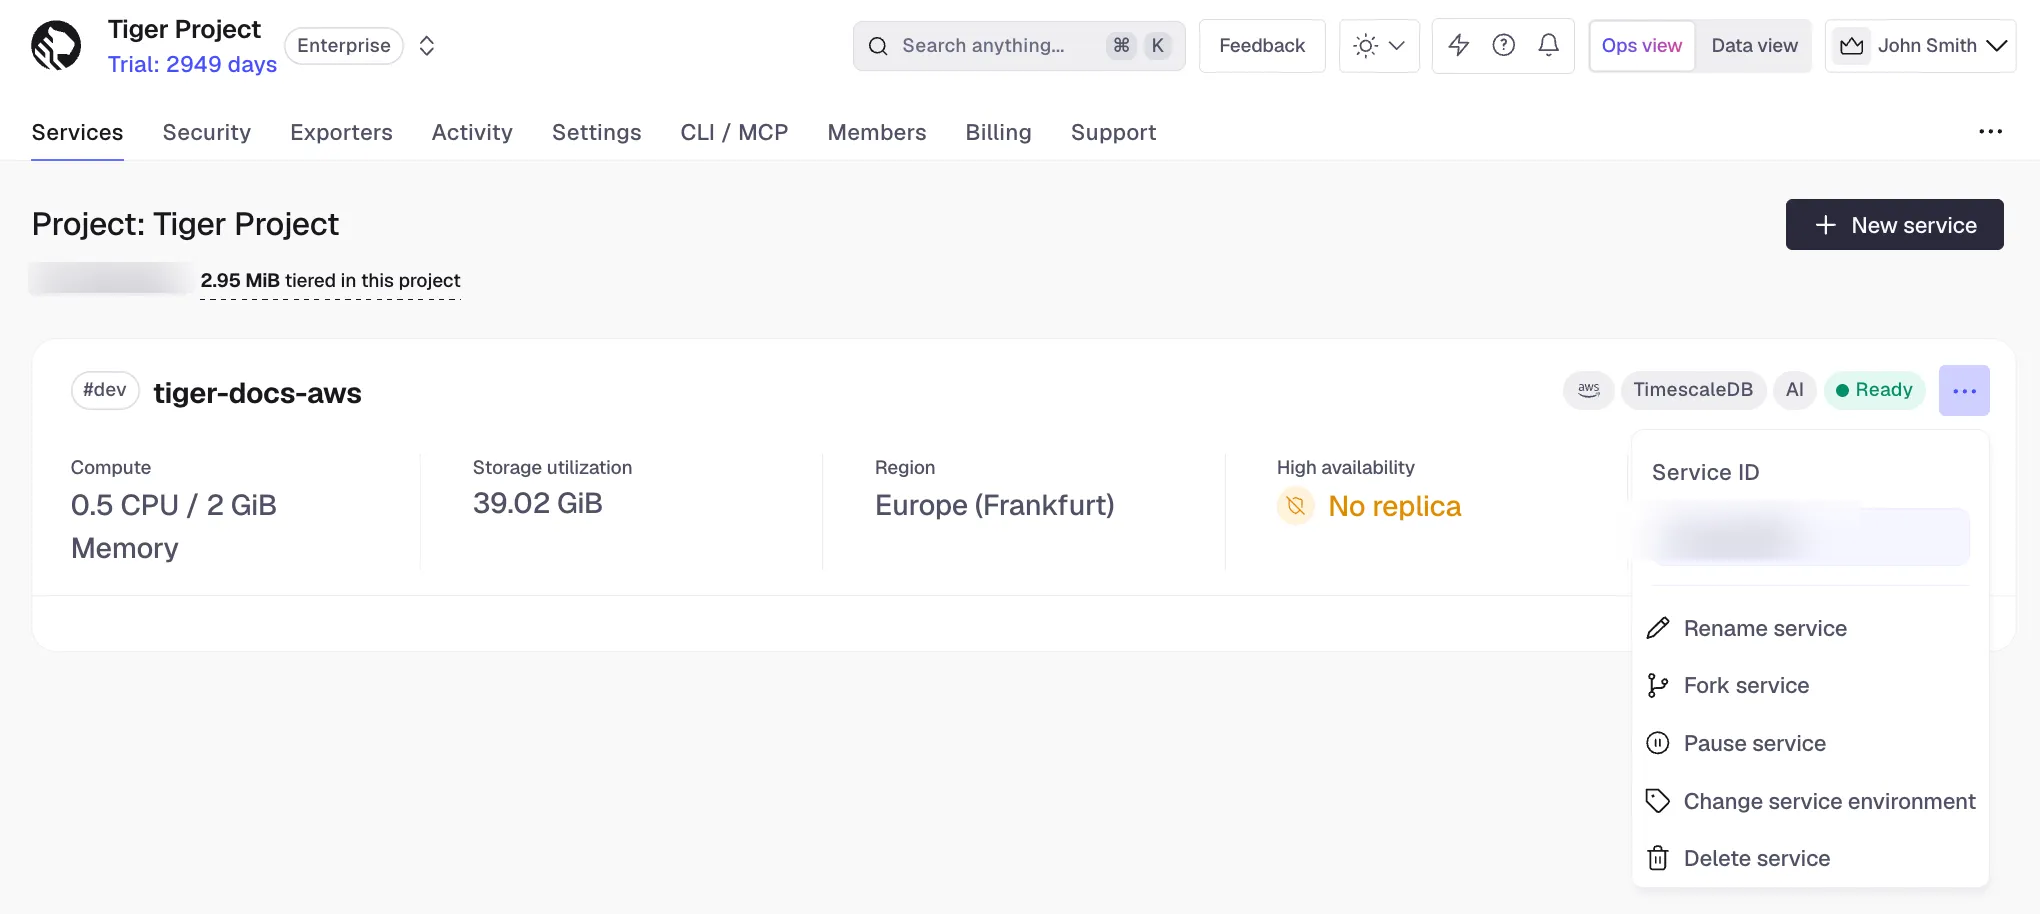Open the project switcher chevrons
Viewport: 2040px width, 914px height.
point(427,46)
